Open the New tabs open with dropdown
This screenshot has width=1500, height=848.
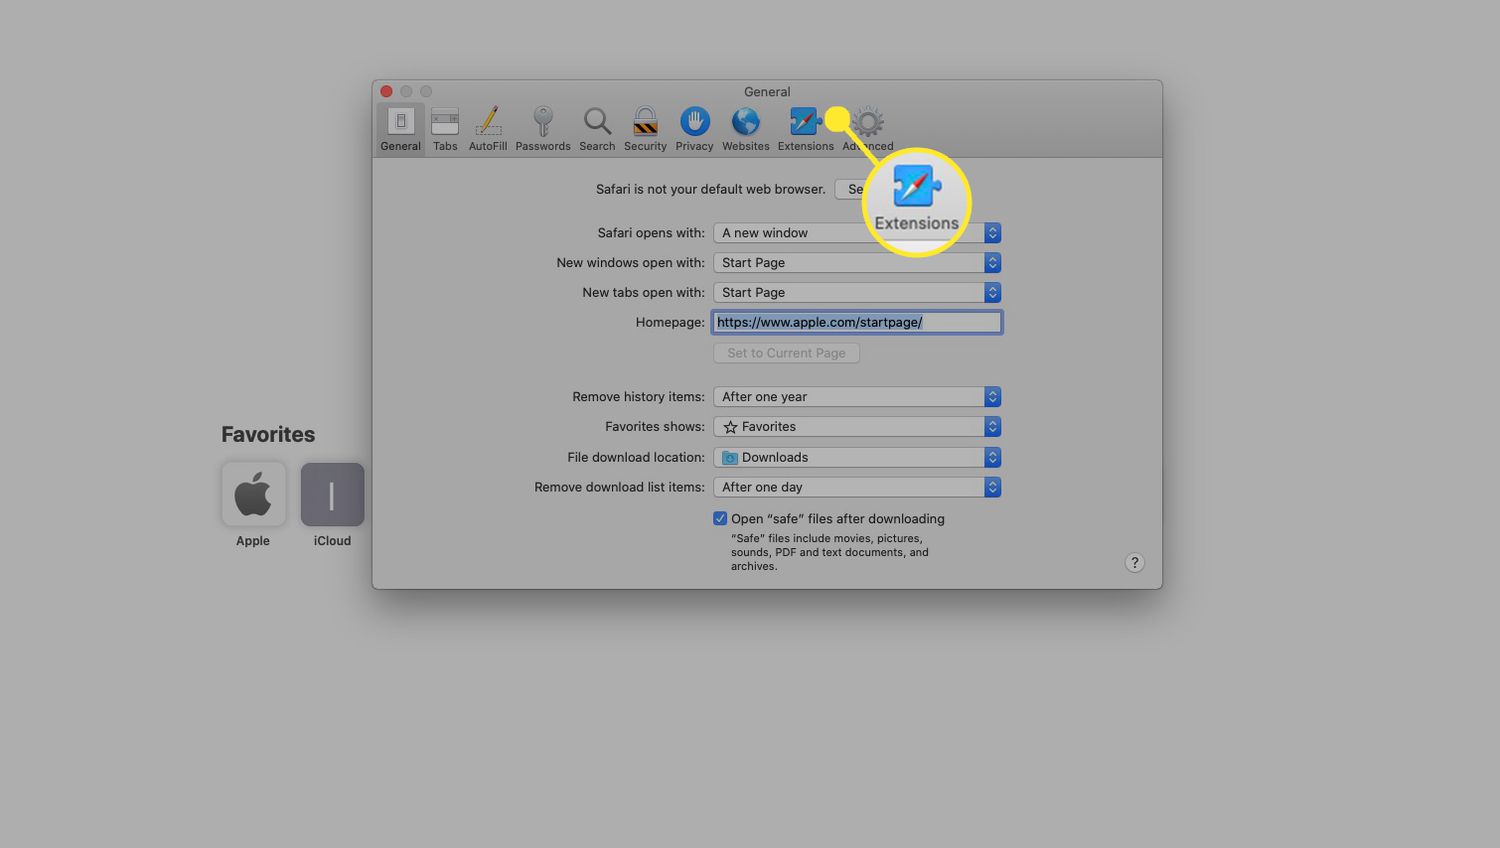(857, 293)
